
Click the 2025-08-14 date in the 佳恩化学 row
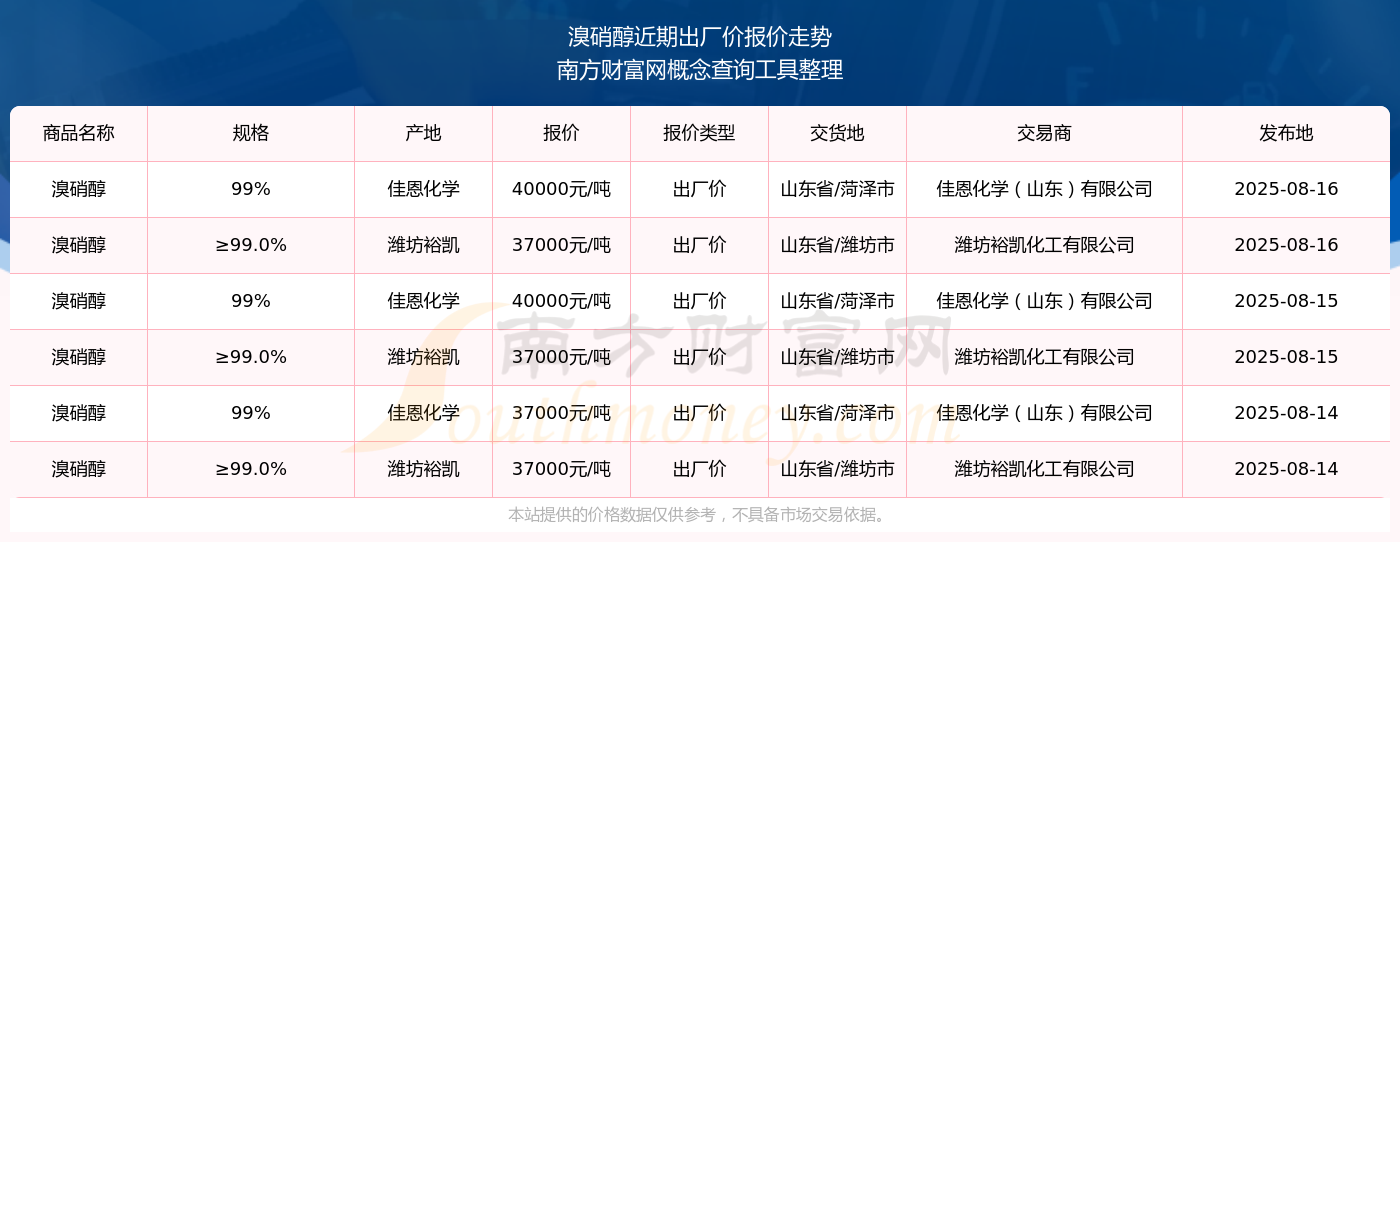[x=1287, y=414]
